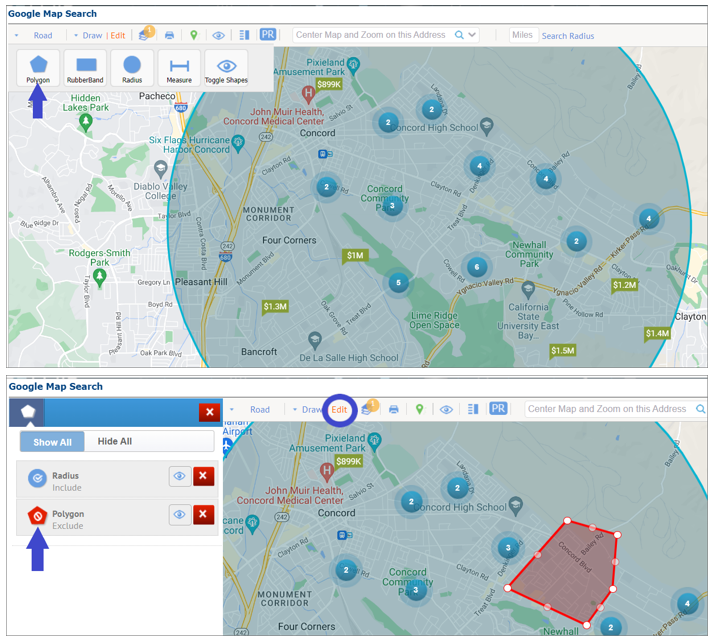Viewport: 712px width, 640px height.
Task: Open the Draw menu in upper toolbar
Action: (92, 35)
